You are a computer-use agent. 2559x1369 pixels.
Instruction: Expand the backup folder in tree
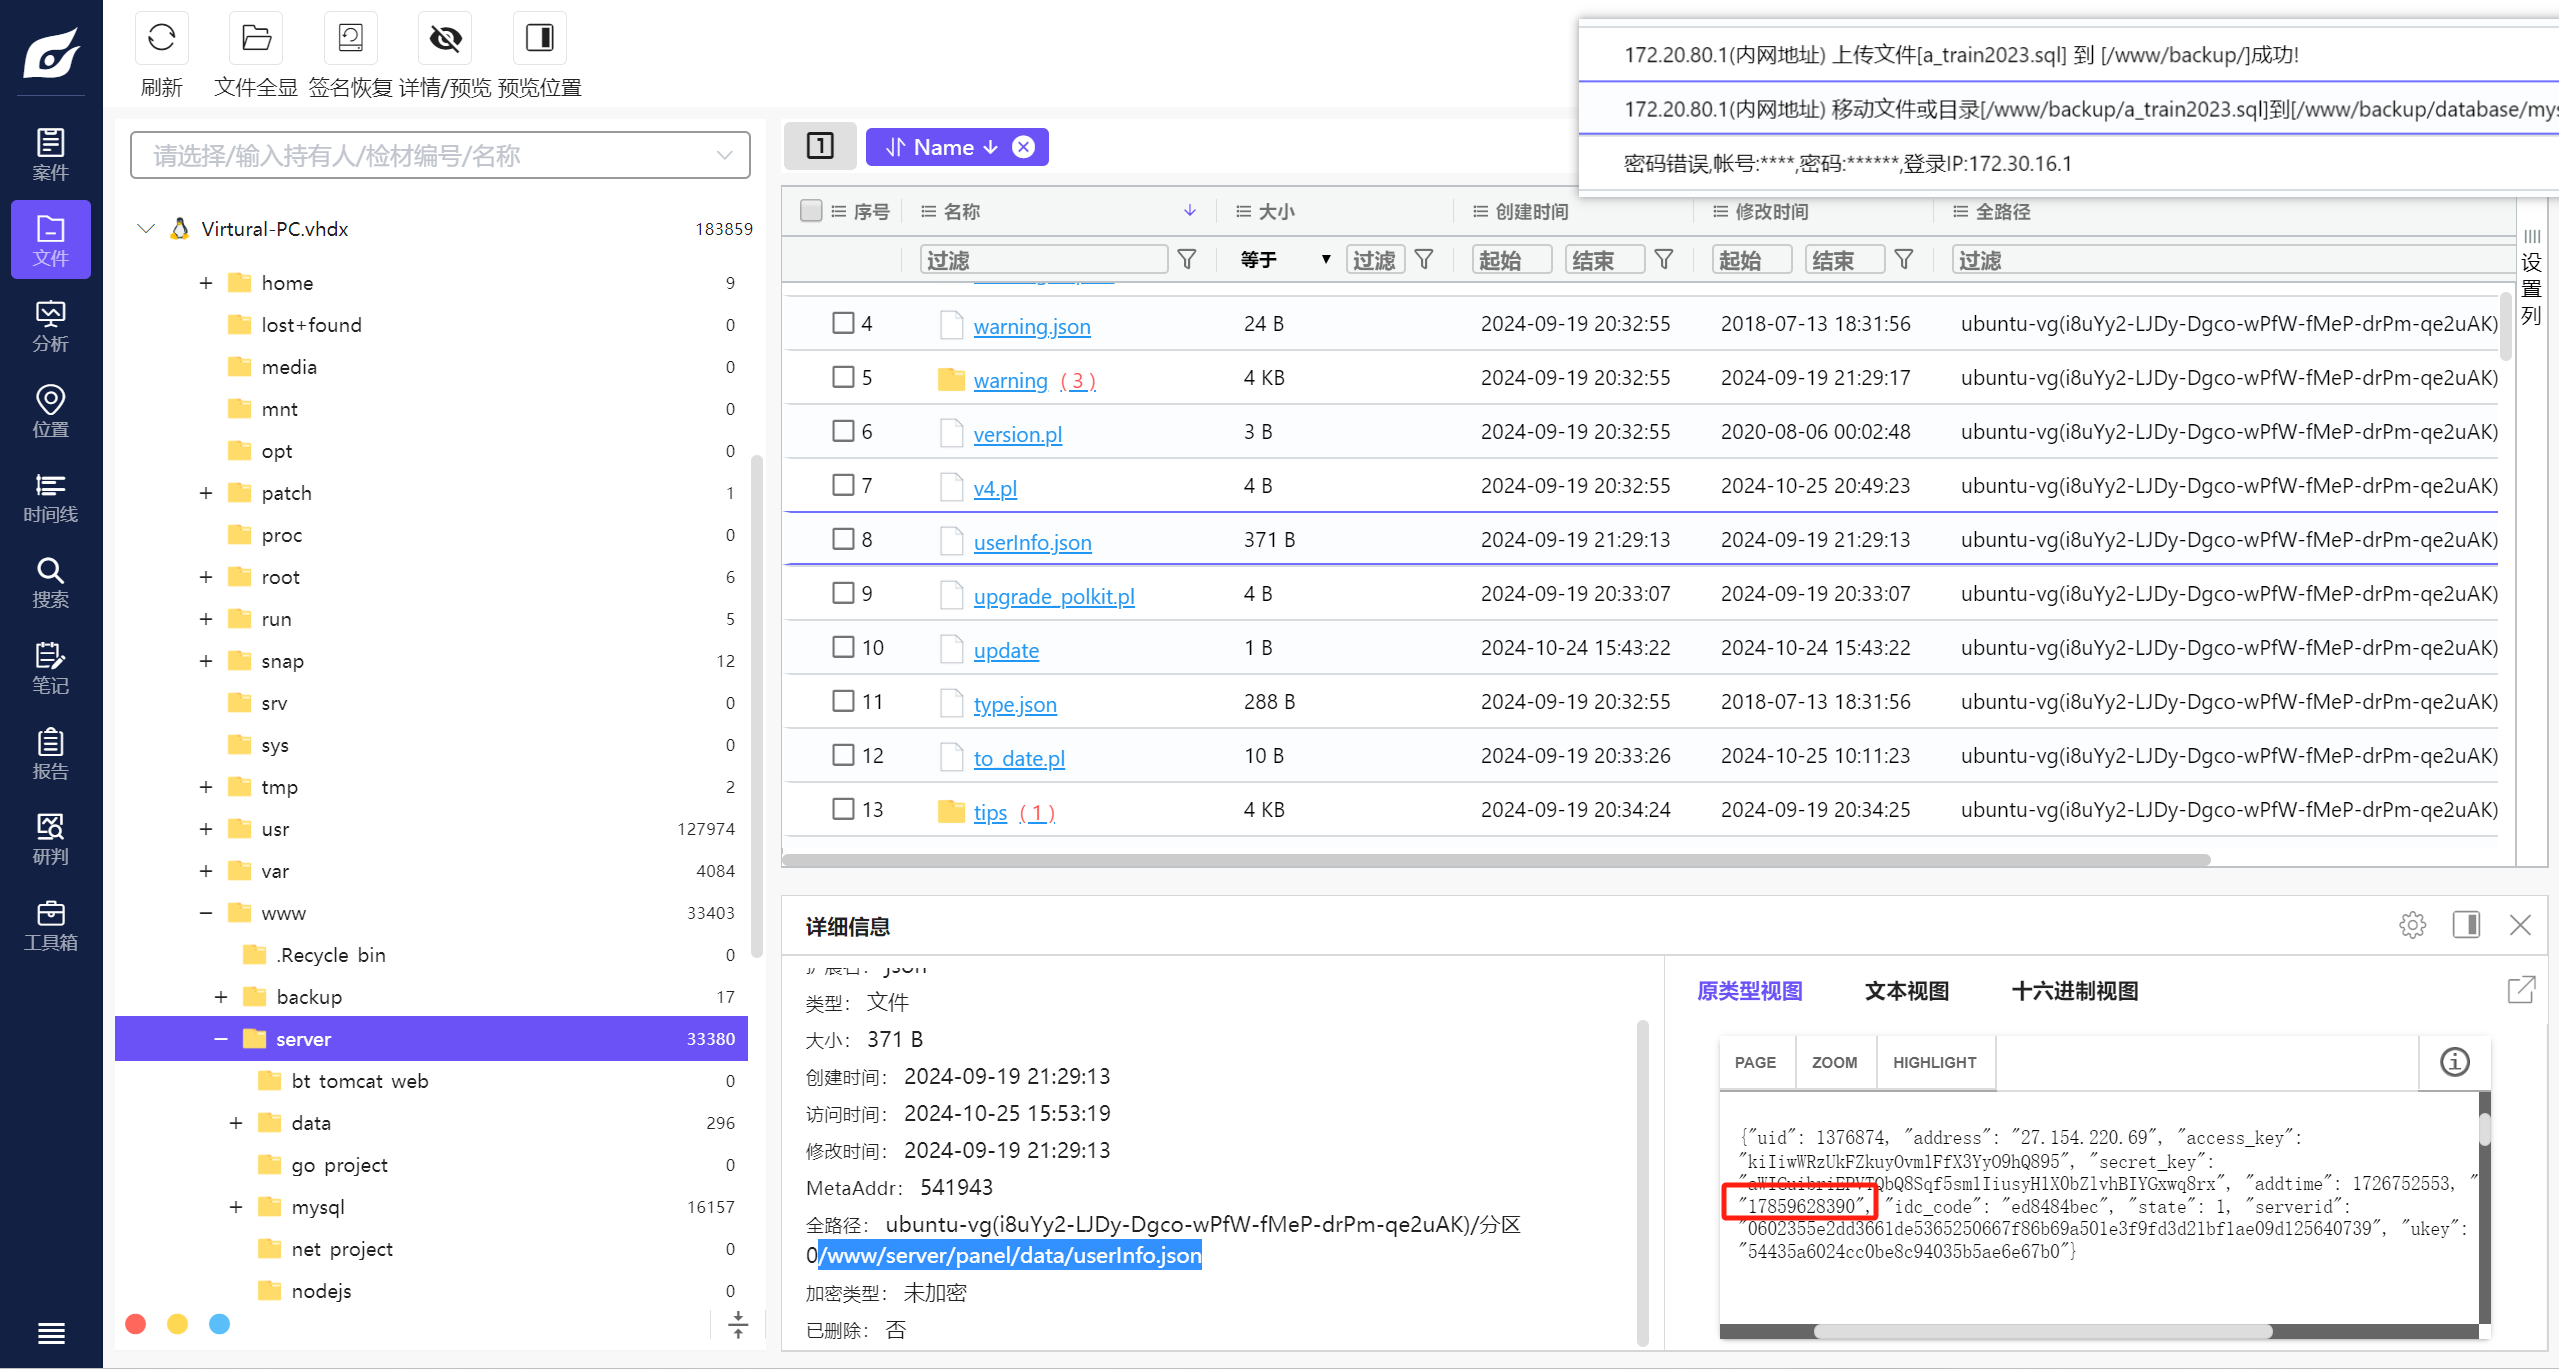coord(221,997)
